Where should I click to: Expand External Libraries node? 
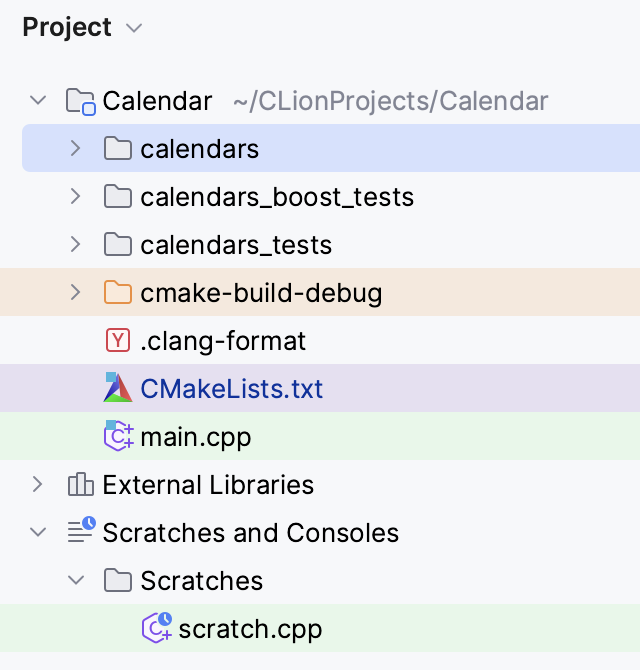[38, 484]
